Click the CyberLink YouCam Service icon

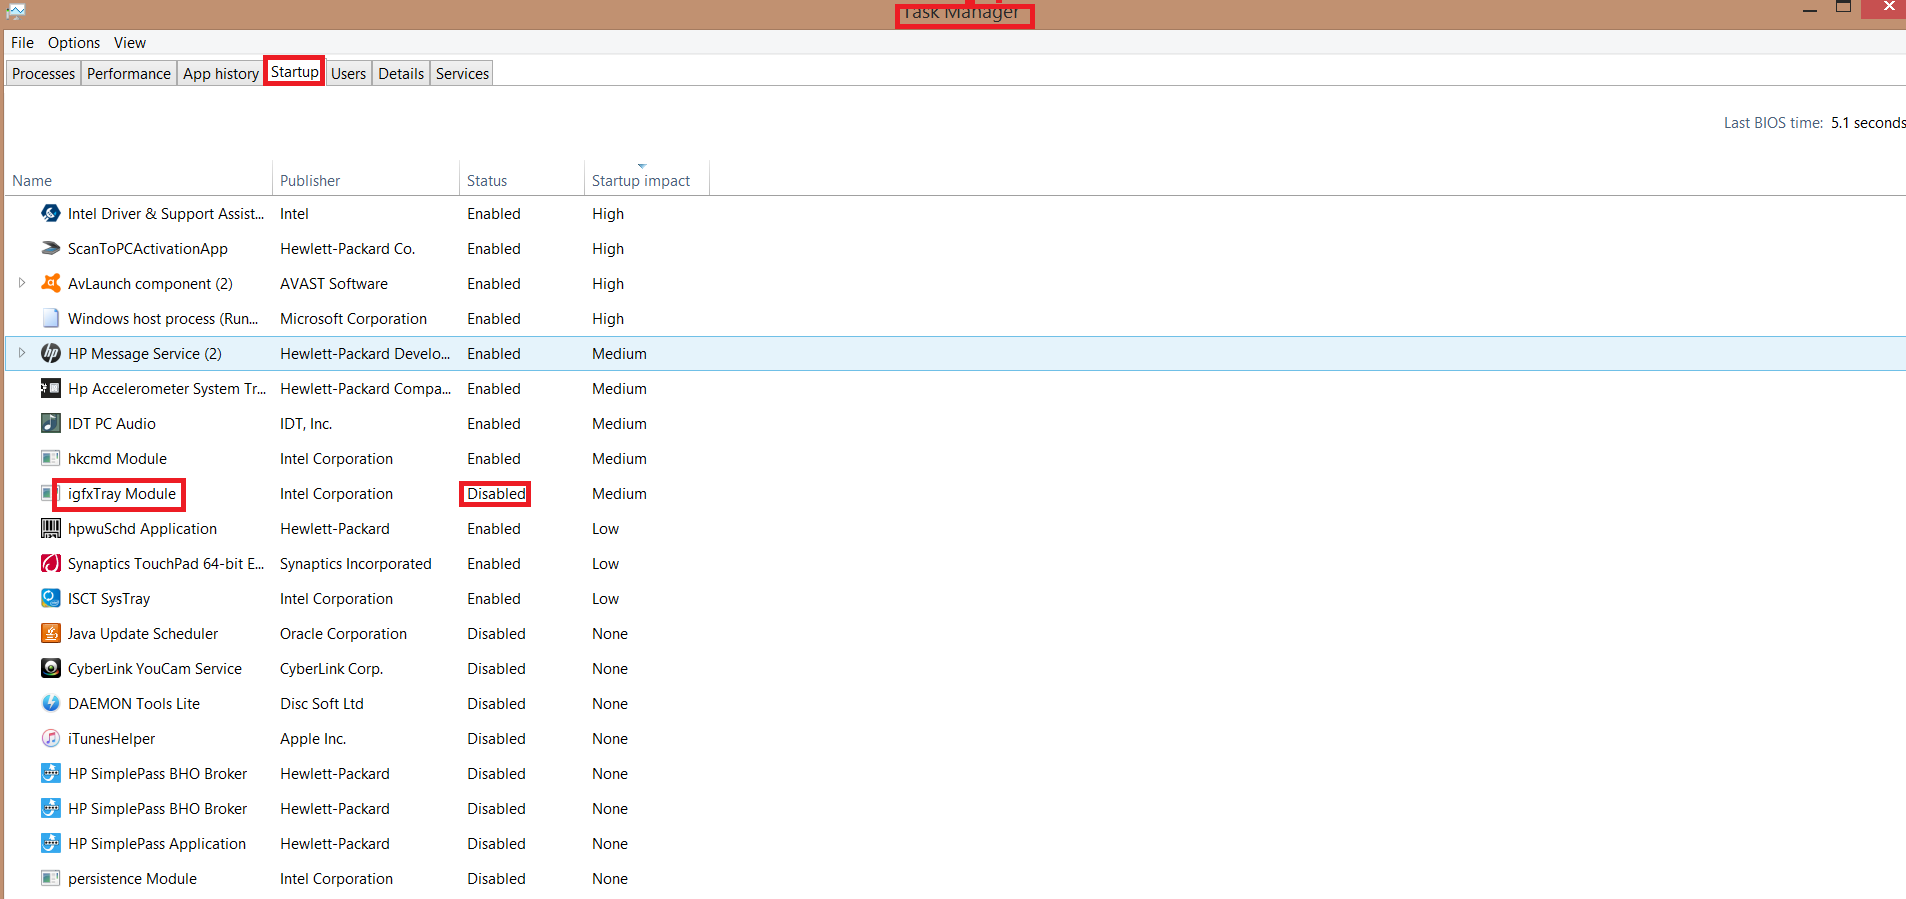pyautogui.click(x=51, y=668)
